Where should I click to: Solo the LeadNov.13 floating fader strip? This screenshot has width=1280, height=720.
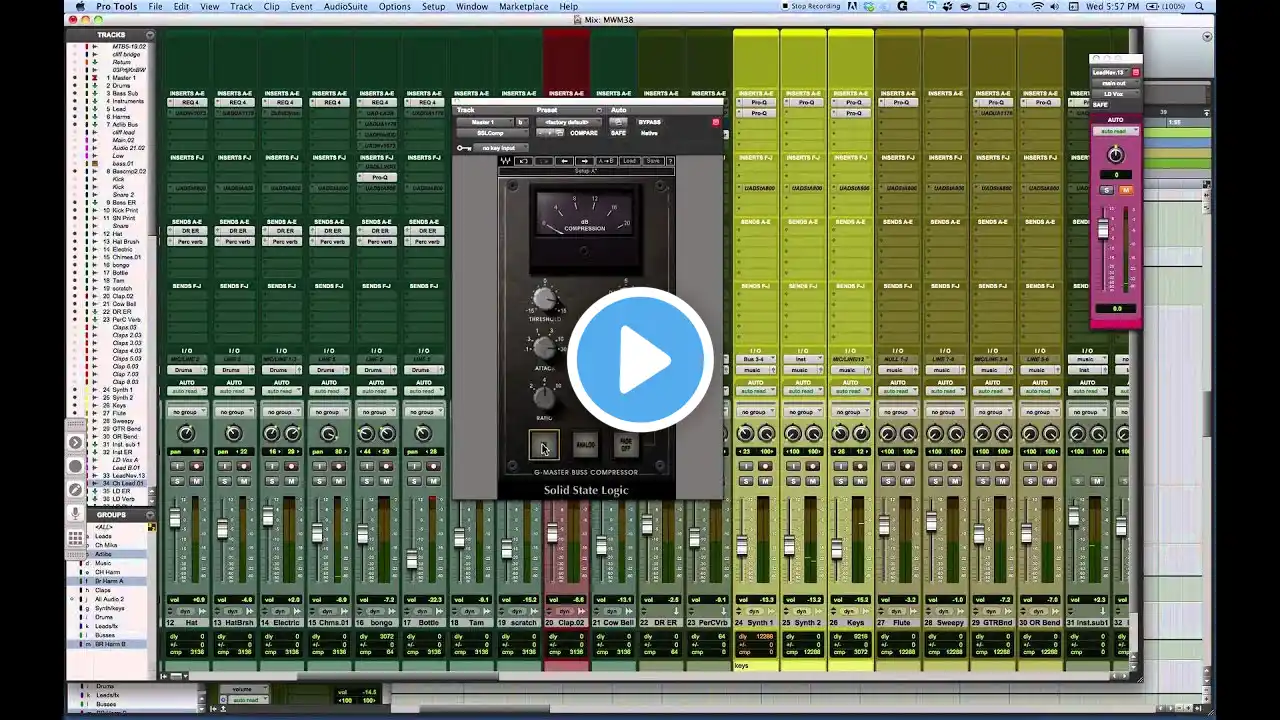1106,190
